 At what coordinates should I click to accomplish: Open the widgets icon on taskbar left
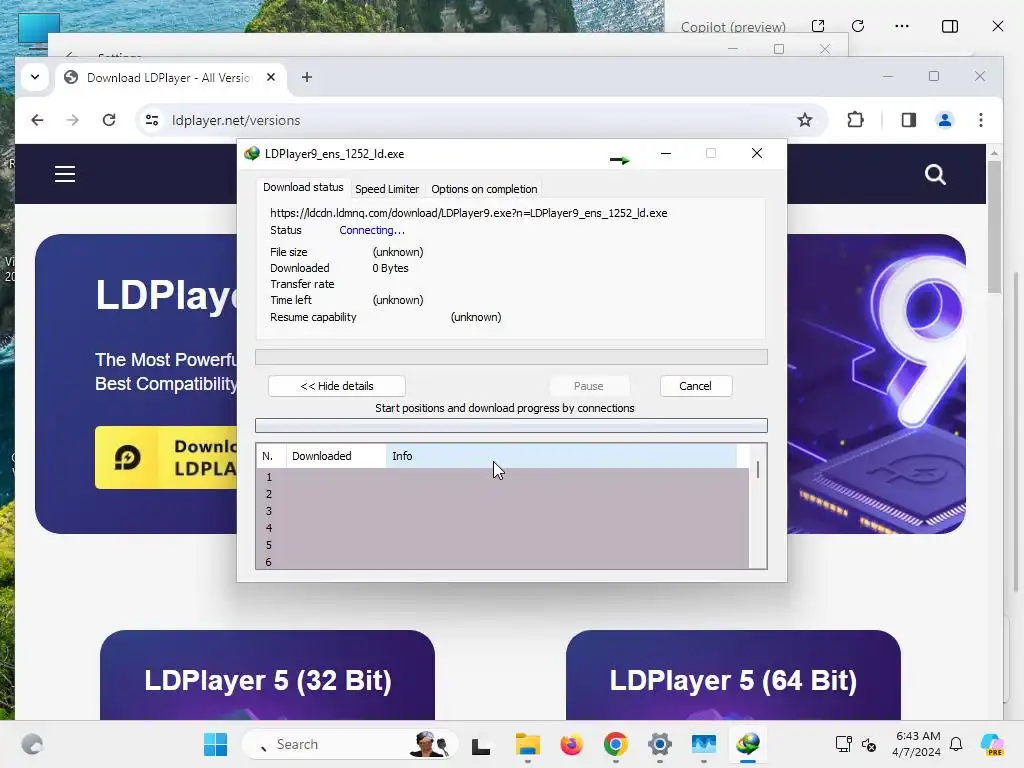tap(32, 744)
